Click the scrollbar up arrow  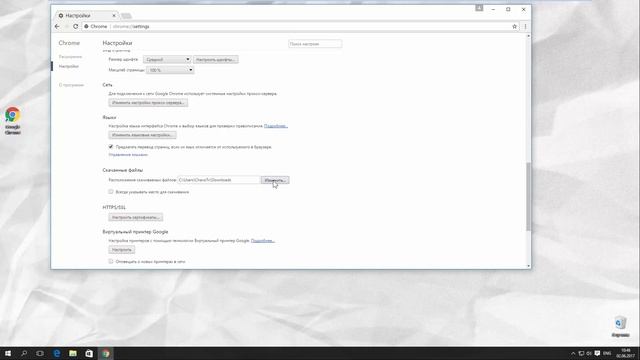(x=529, y=36)
